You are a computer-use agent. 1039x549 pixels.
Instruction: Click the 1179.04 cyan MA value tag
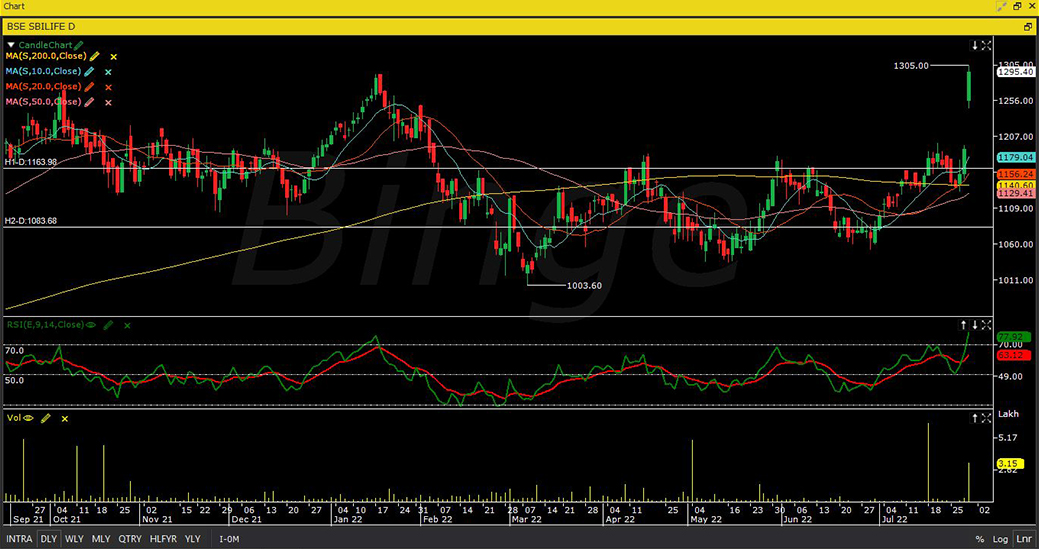click(x=1015, y=158)
